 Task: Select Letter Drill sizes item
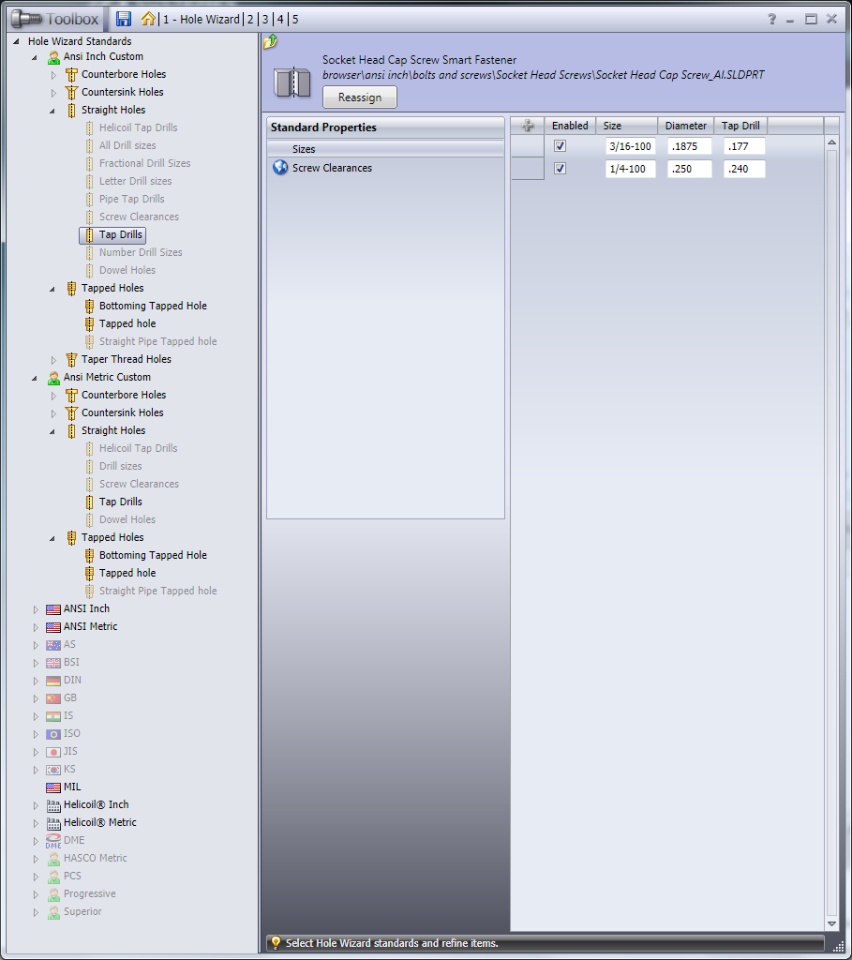tap(135, 181)
